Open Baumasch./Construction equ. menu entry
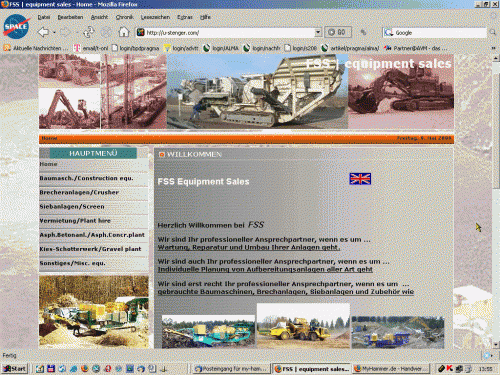The width and height of the screenshot is (500, 375). coord(86,178)
